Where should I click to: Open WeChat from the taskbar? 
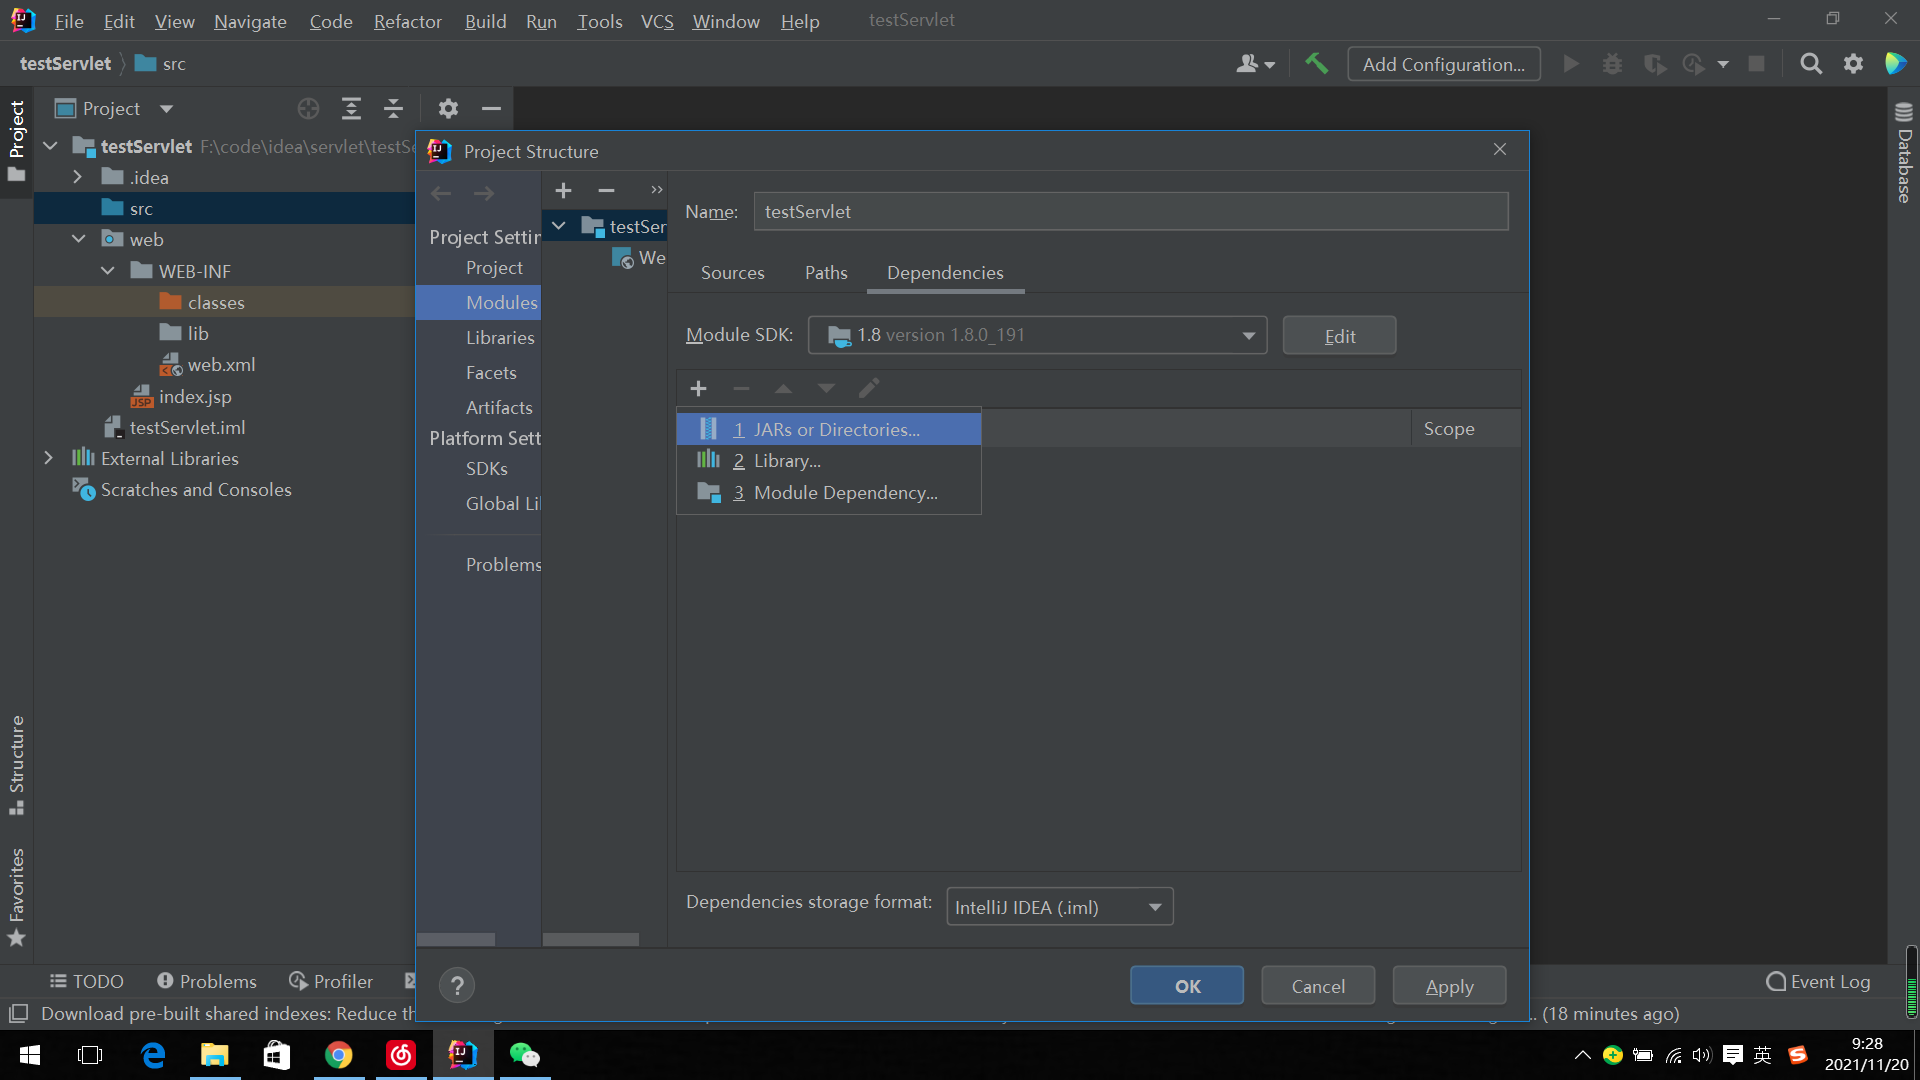pyautogui.click(x=524, y=1055)
